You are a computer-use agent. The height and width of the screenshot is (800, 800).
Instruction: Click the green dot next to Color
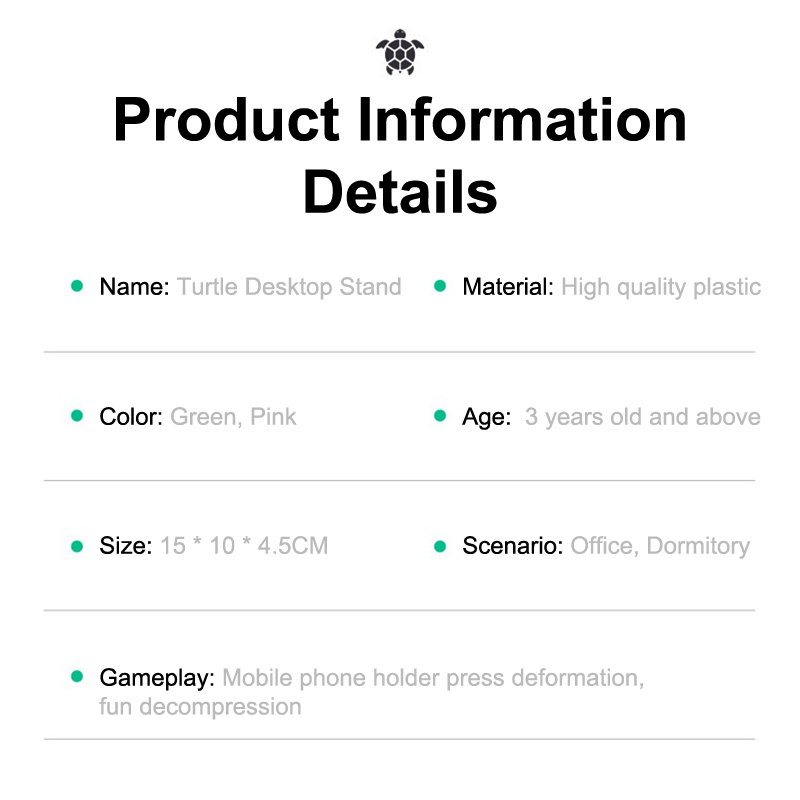pos(77,416)
